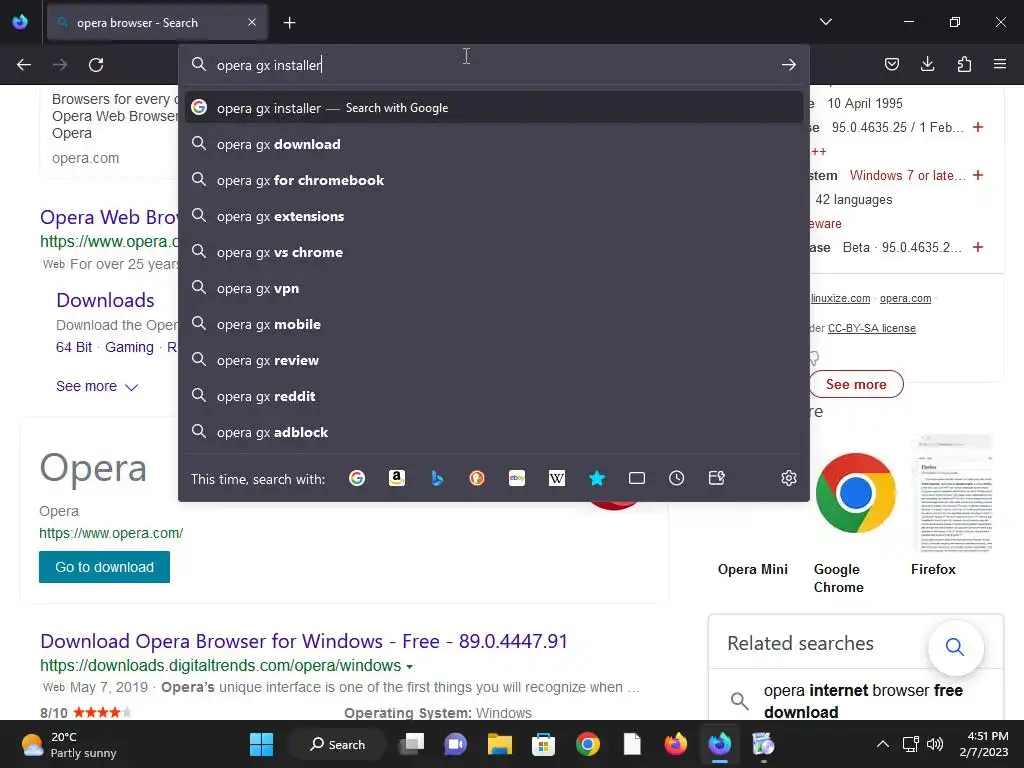The width and height of the screenshot is (1024, 768).
Task: Open File Explorer from taskbar
Action: pyautogui.click(x=500, y=744)
